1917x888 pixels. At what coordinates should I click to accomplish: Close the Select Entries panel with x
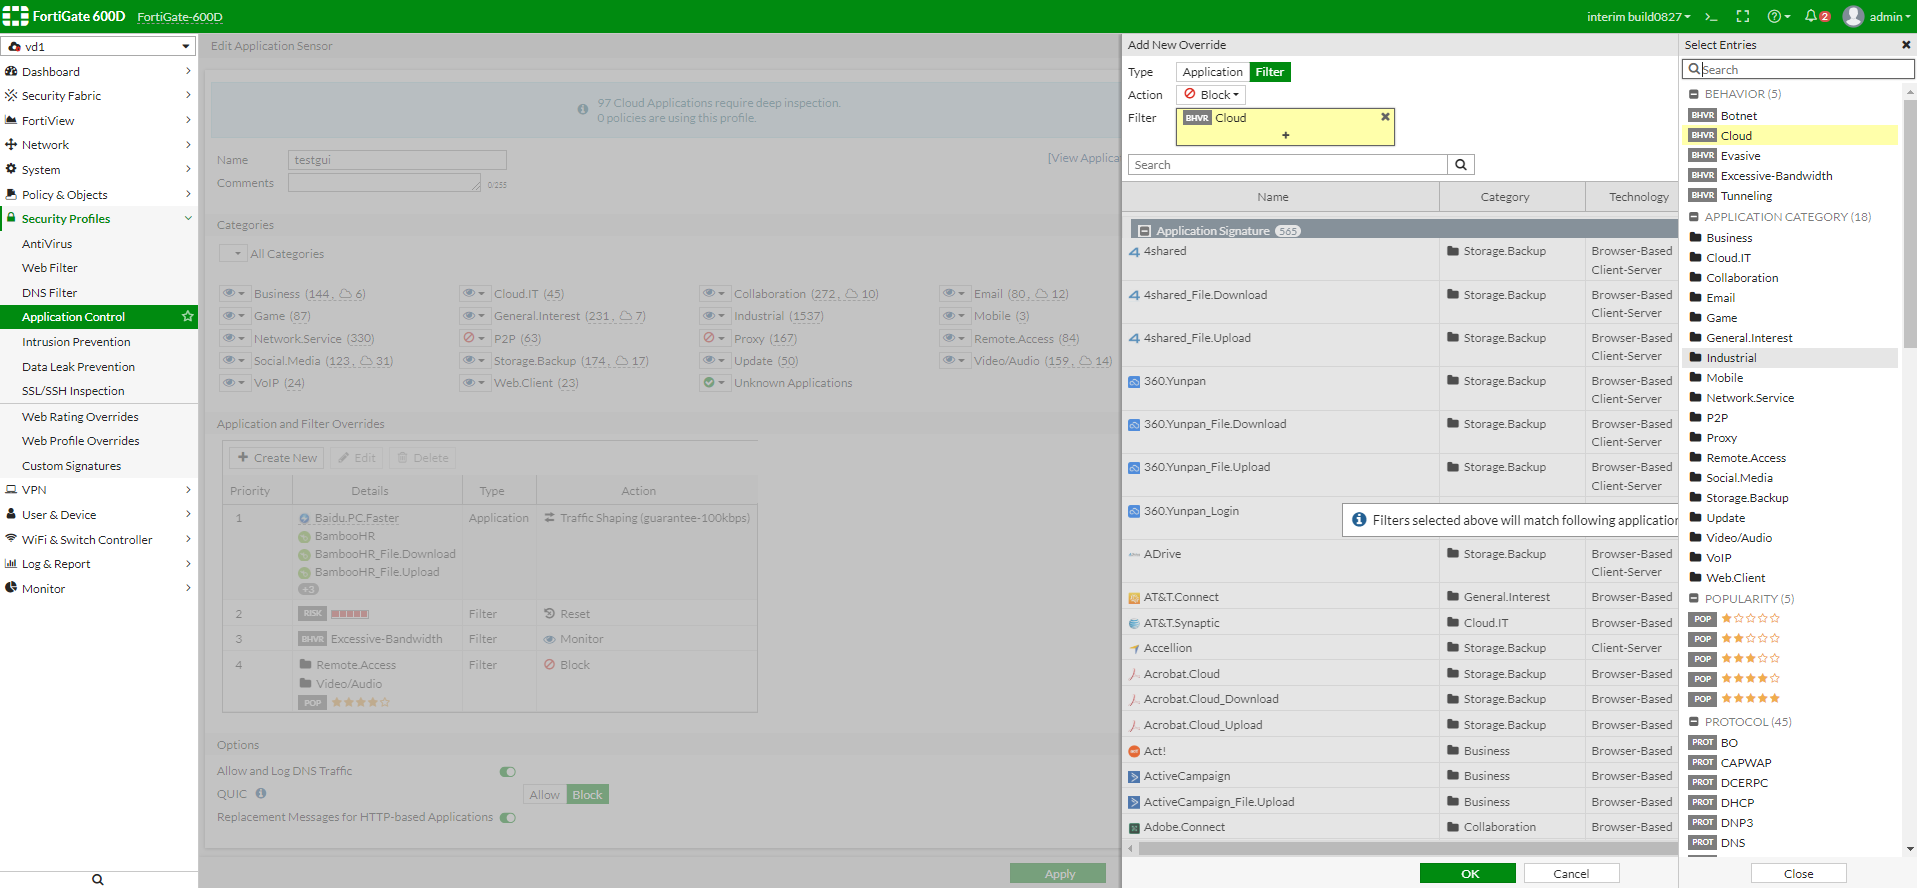(x=1906, y=45)
